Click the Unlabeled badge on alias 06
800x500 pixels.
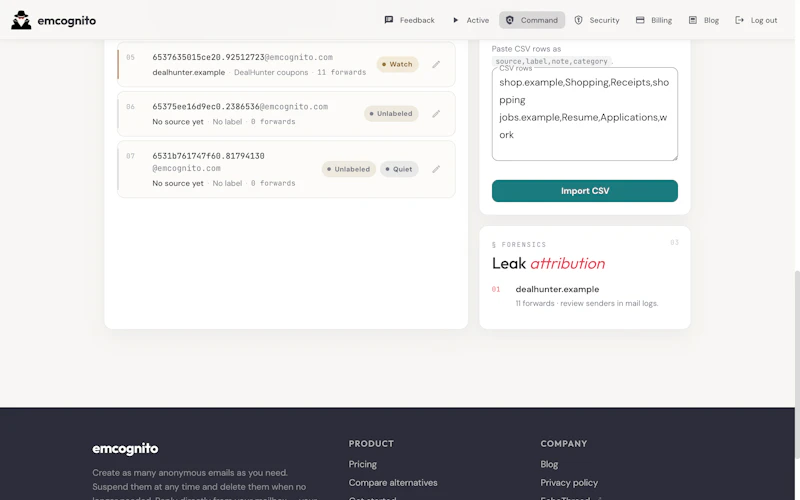click(x=391, y=114)
